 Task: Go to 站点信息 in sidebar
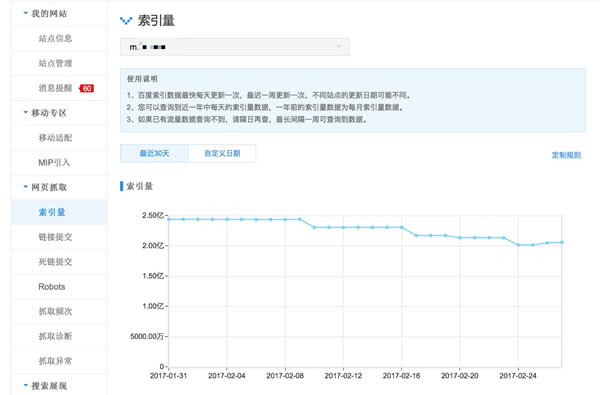coord(55,38)
